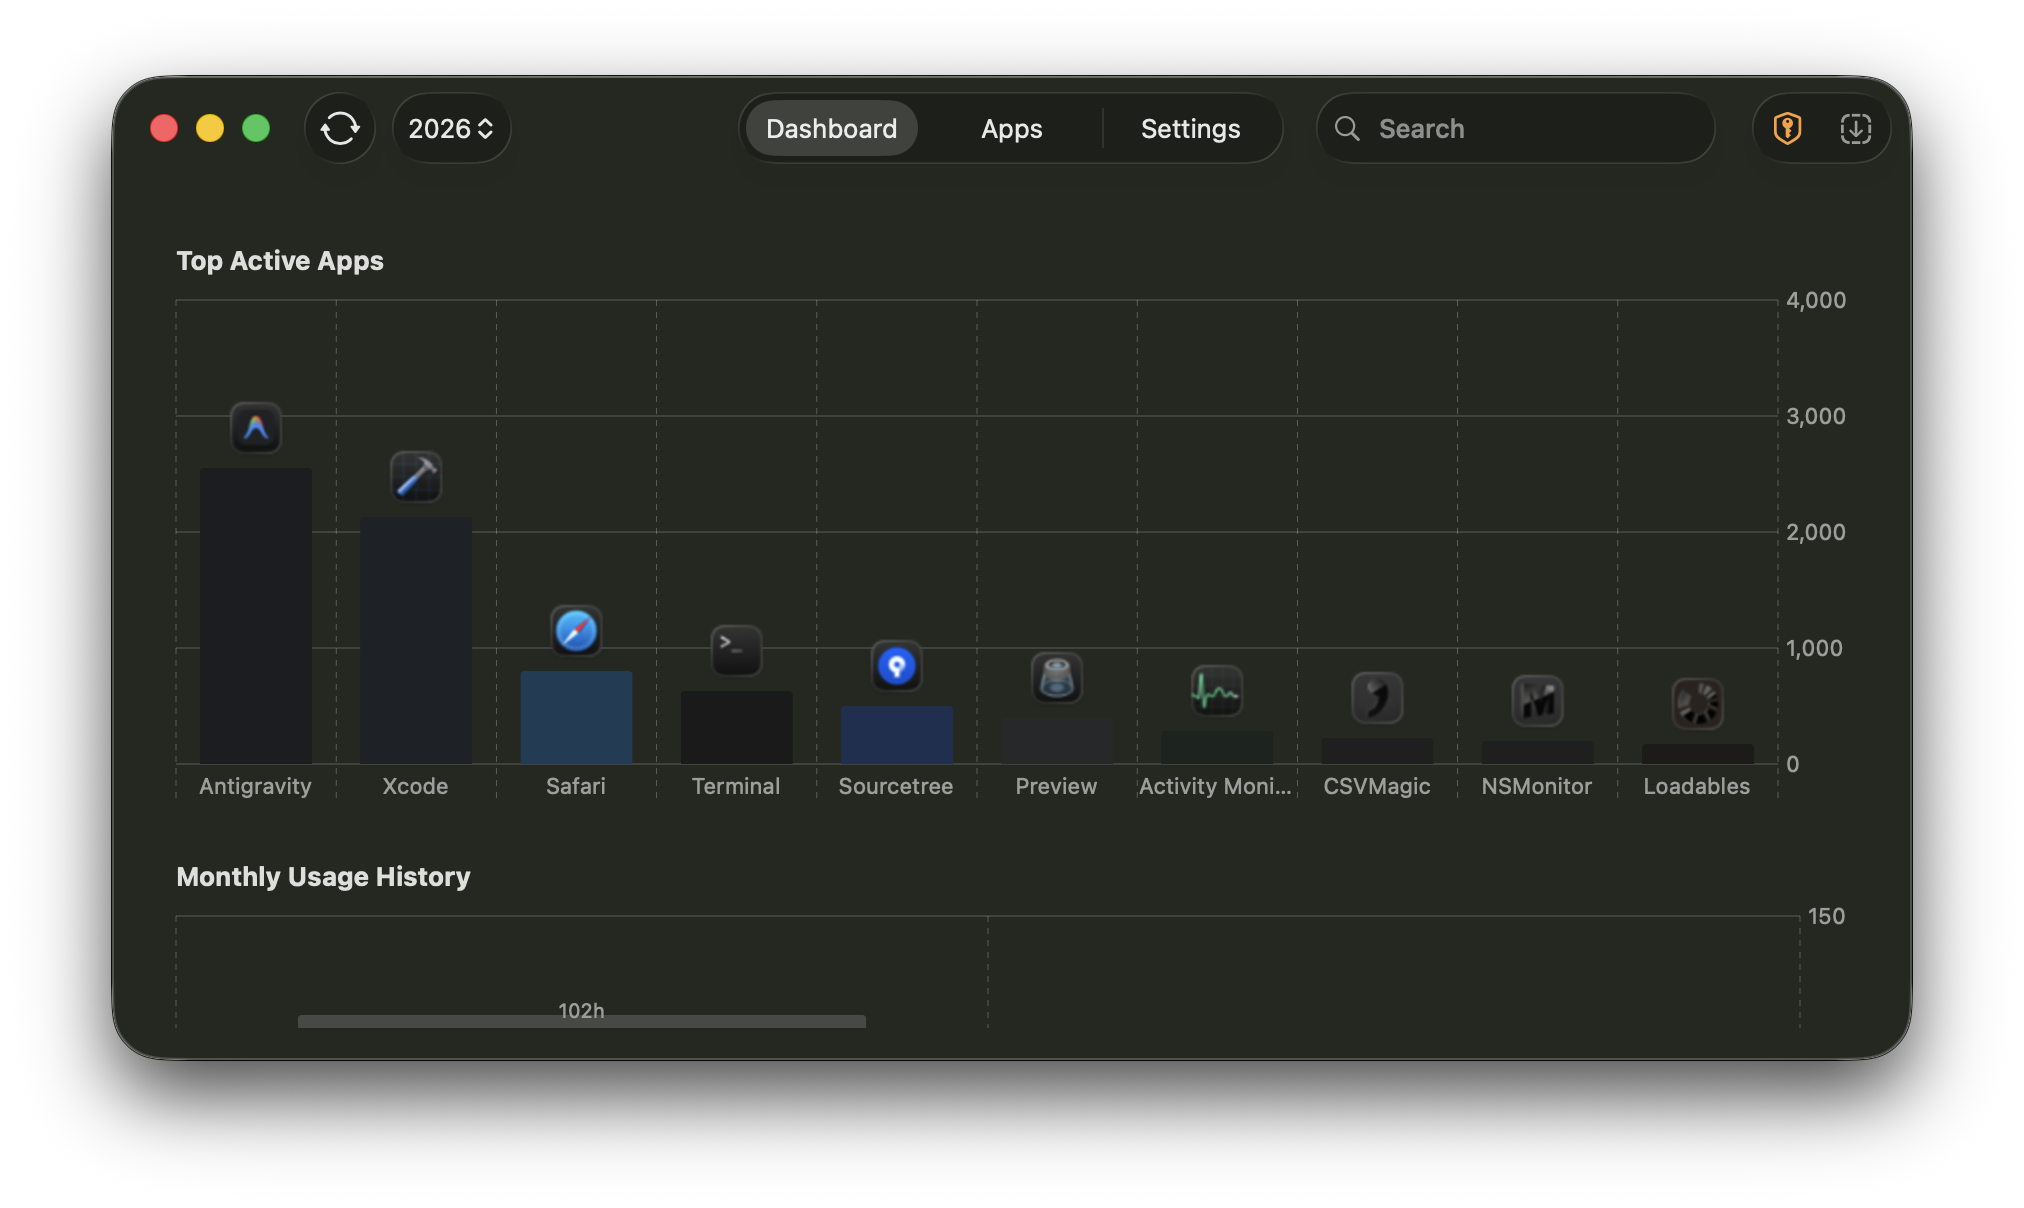This screenshot has height=1208, width=2024.
Task: Select the Dashboard tab
Action: point(830,128)
